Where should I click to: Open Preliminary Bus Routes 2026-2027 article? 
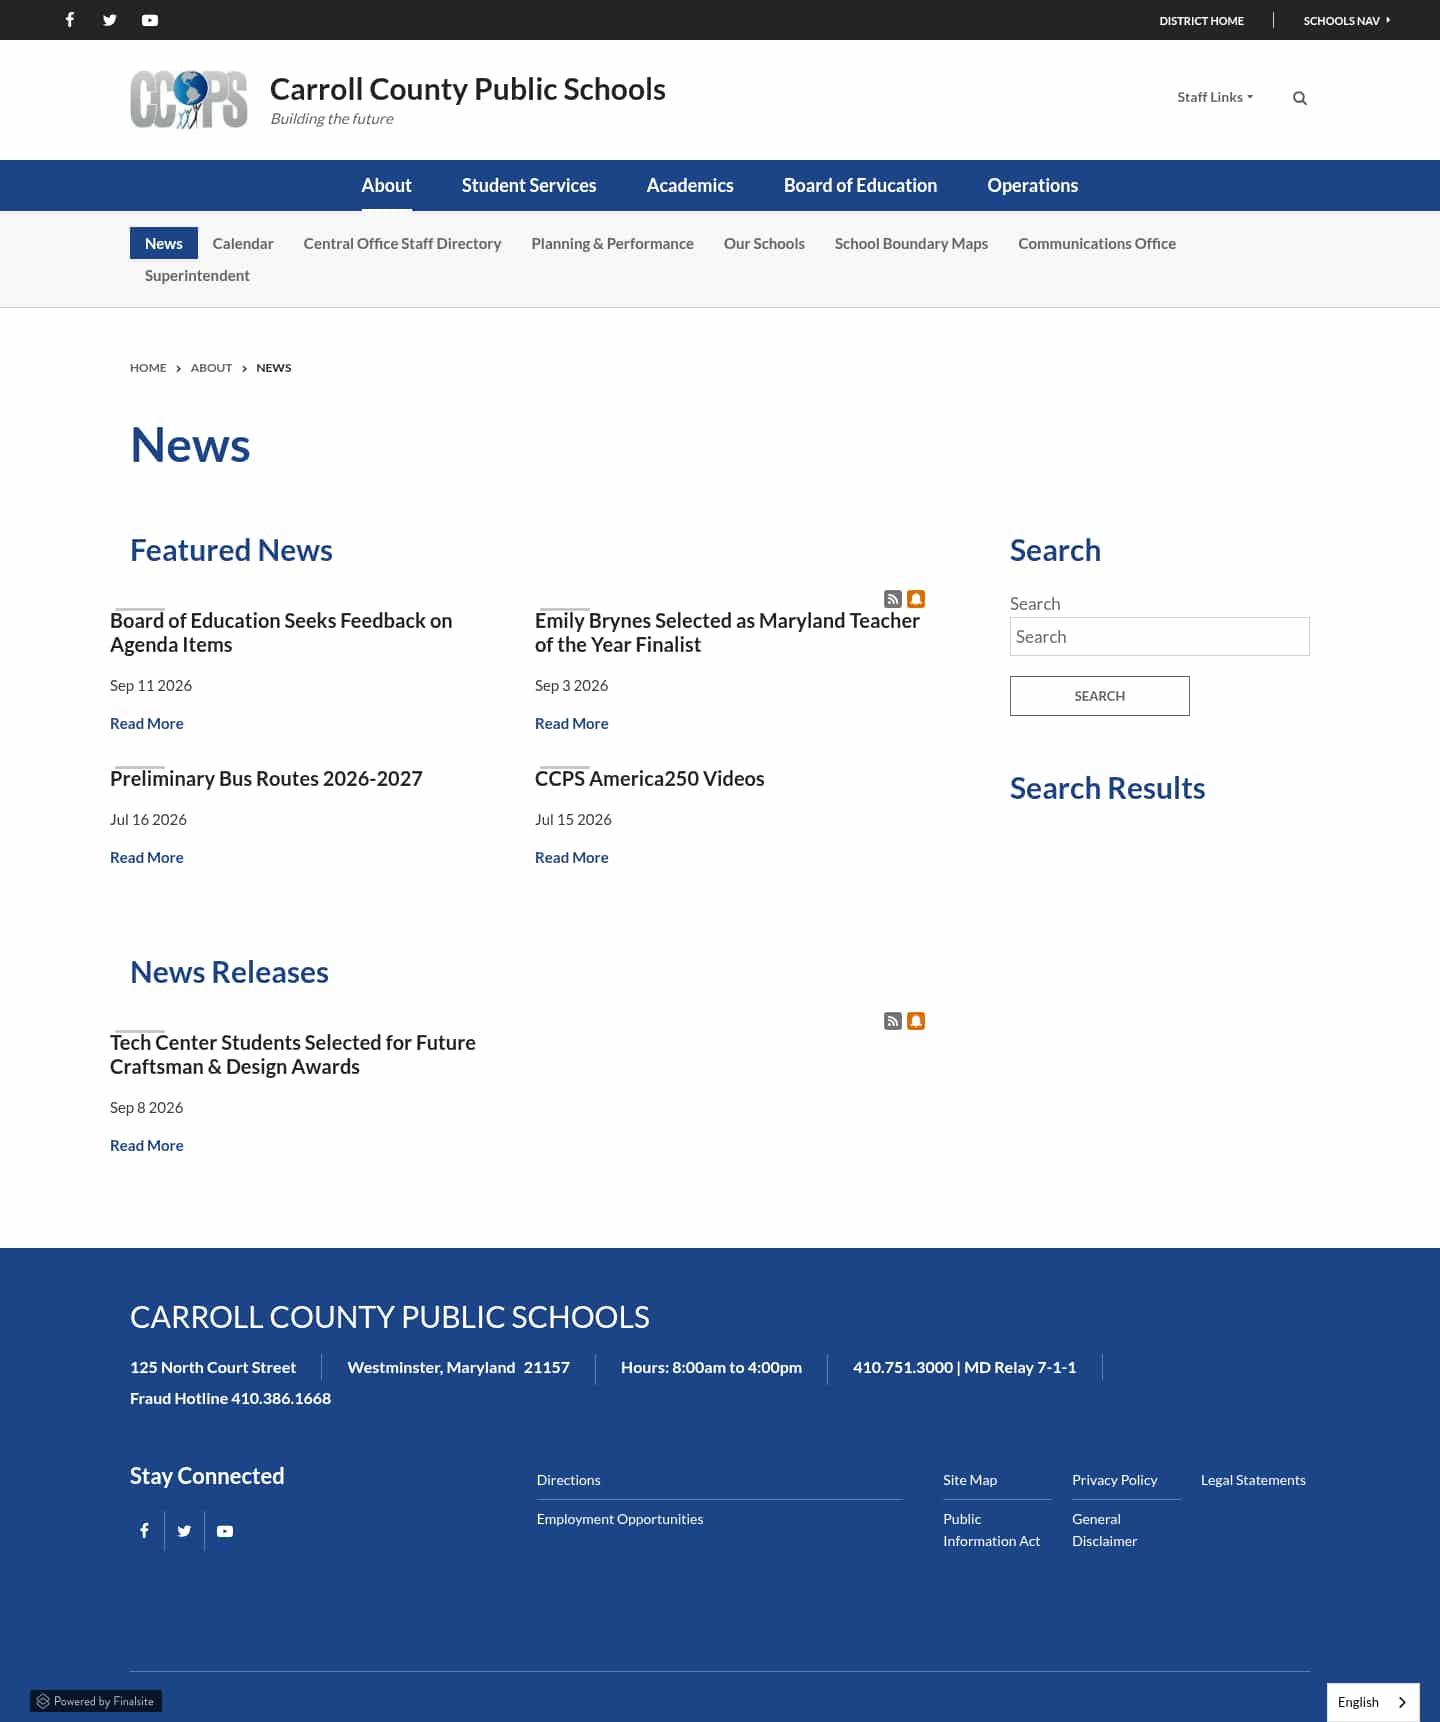click(266, 778)
